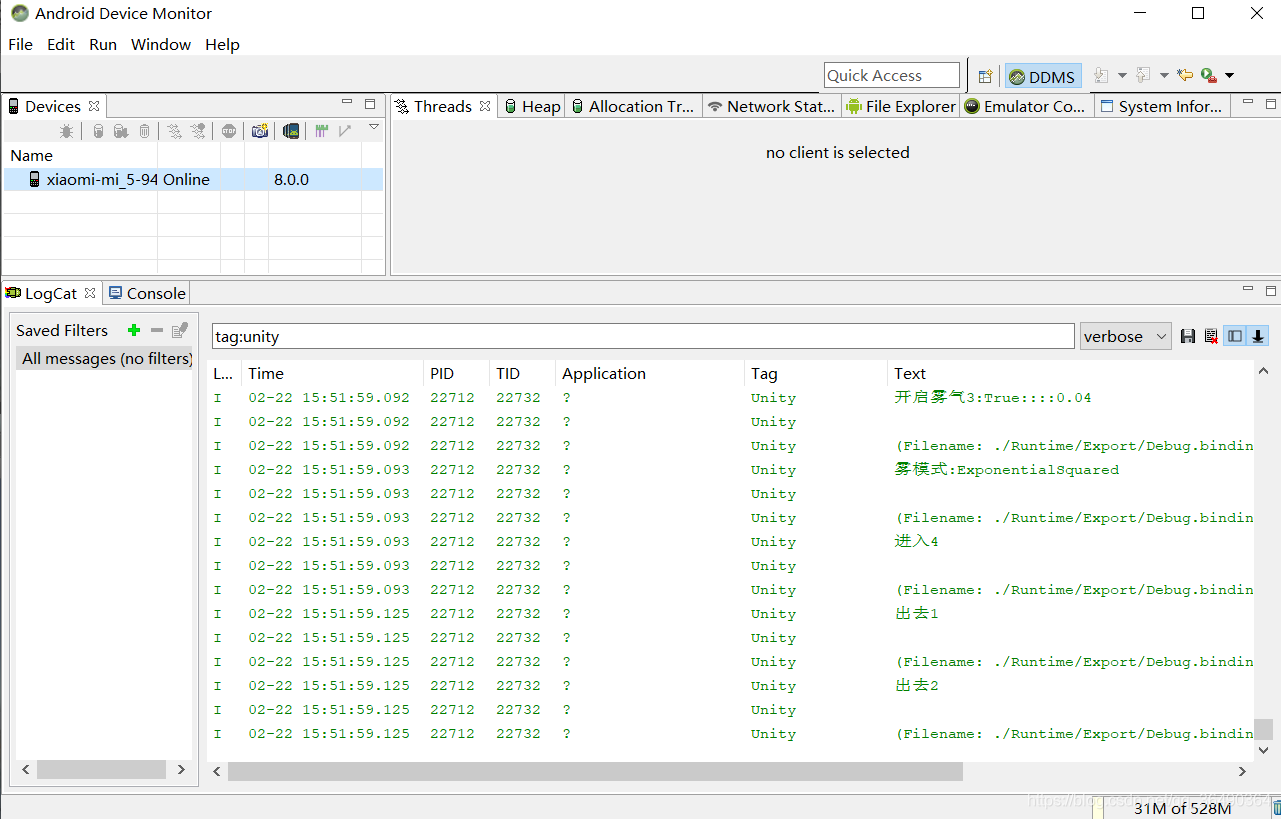Toggle Saved Filters view display
Screen dimensions: 1281x819
[1235, 336]
